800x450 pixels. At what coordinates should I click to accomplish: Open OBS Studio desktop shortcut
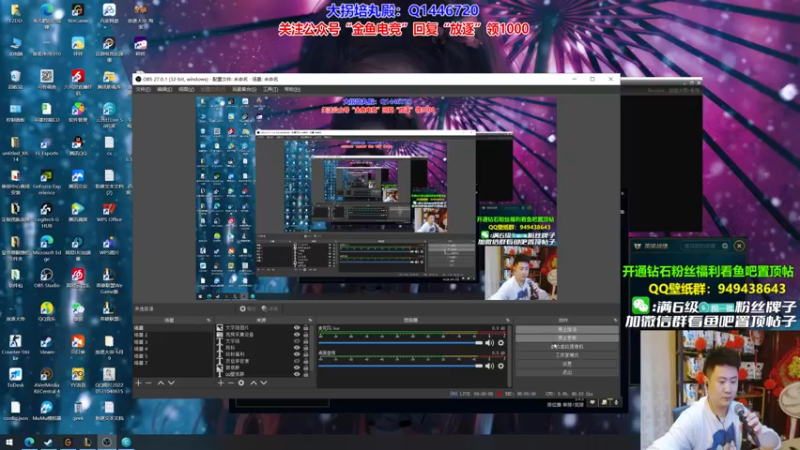(x=46, y=278)
